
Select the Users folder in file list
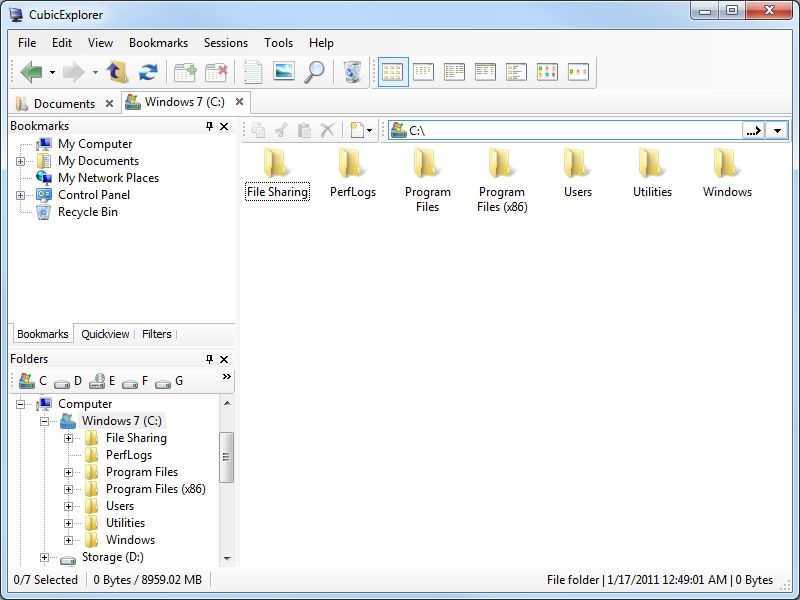577,172
